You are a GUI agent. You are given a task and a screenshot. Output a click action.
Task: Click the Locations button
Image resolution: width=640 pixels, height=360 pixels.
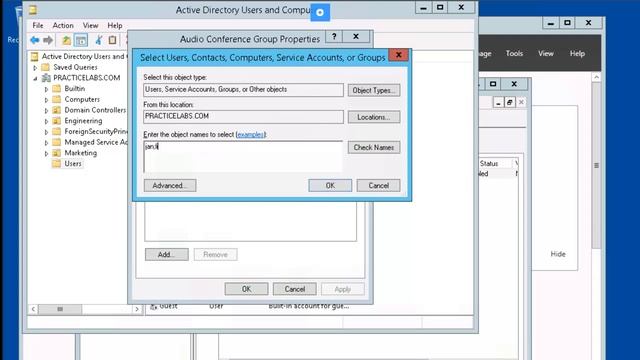373,117
